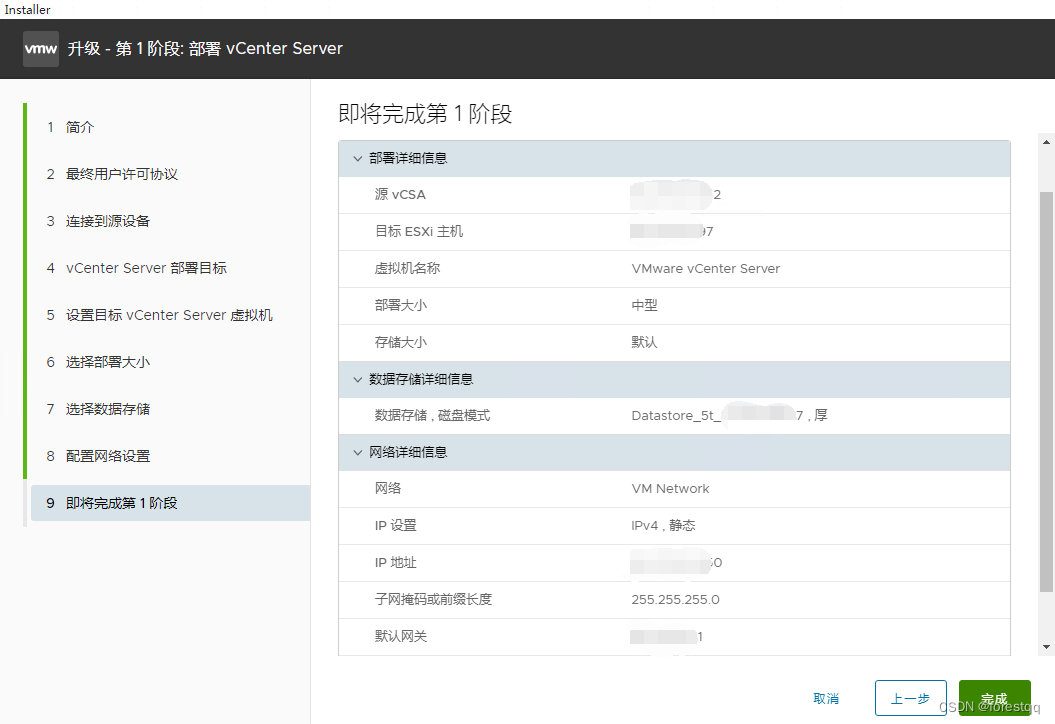Viewport: 1055px width, 724px height.
Task: Click the 中型 deployment size value
Action: (x=645, y=305)
